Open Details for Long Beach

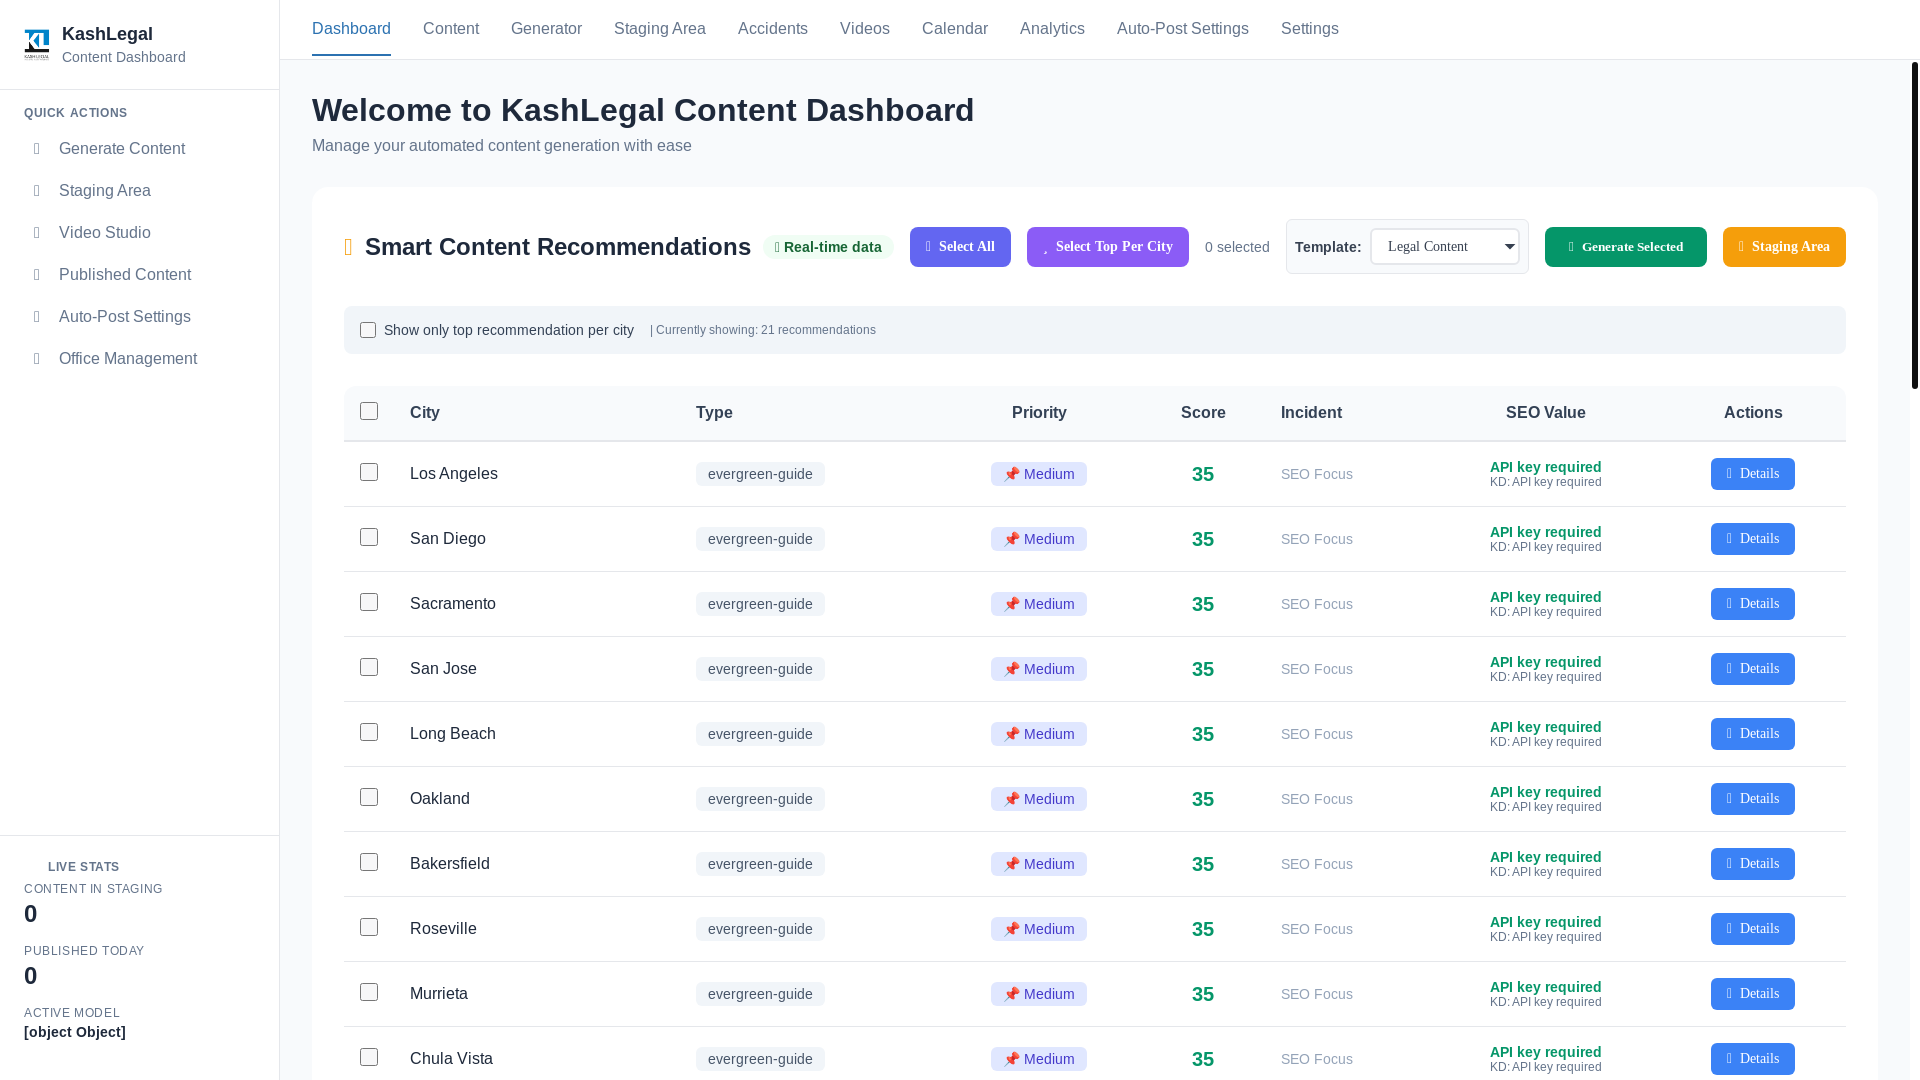(1753, 734)
